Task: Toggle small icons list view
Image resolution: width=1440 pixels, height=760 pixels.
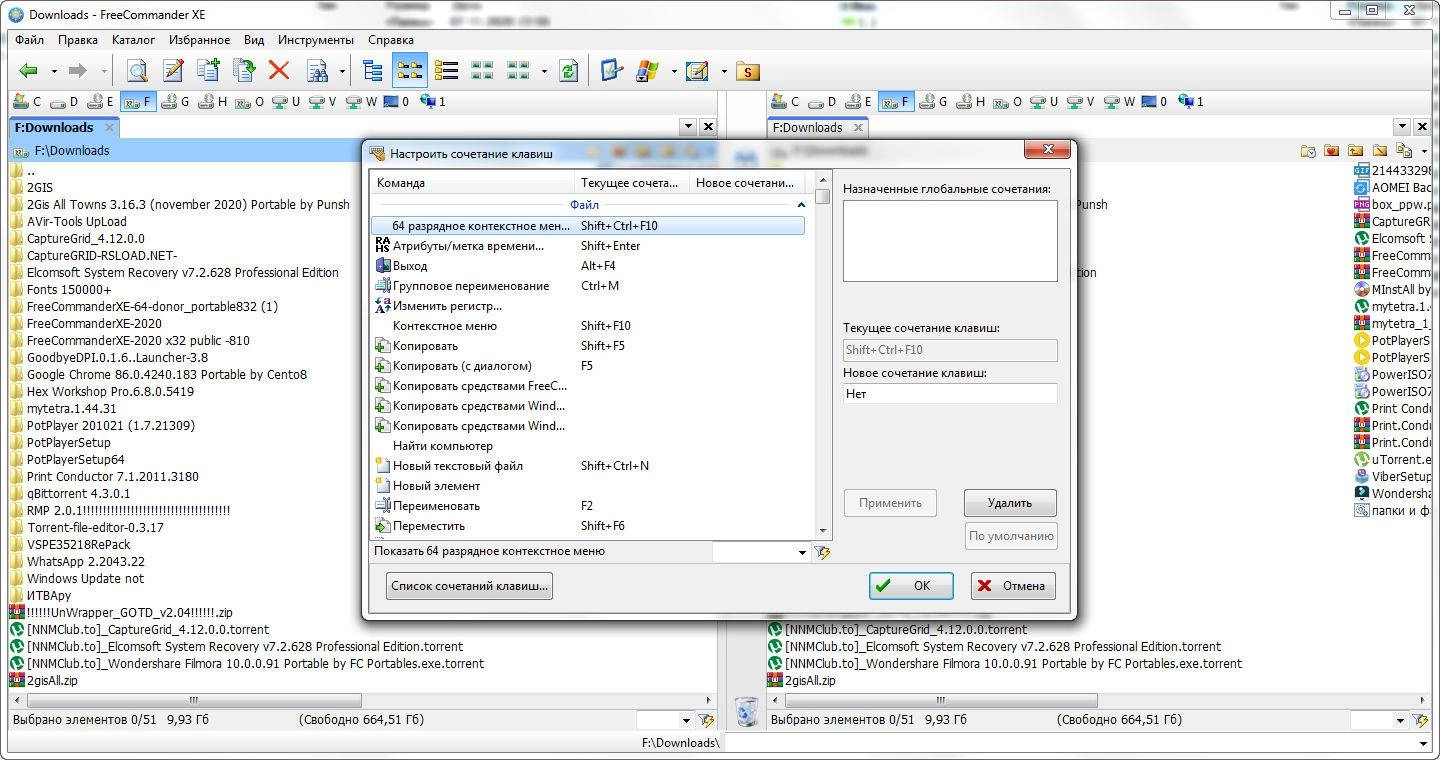Action: 409,71
